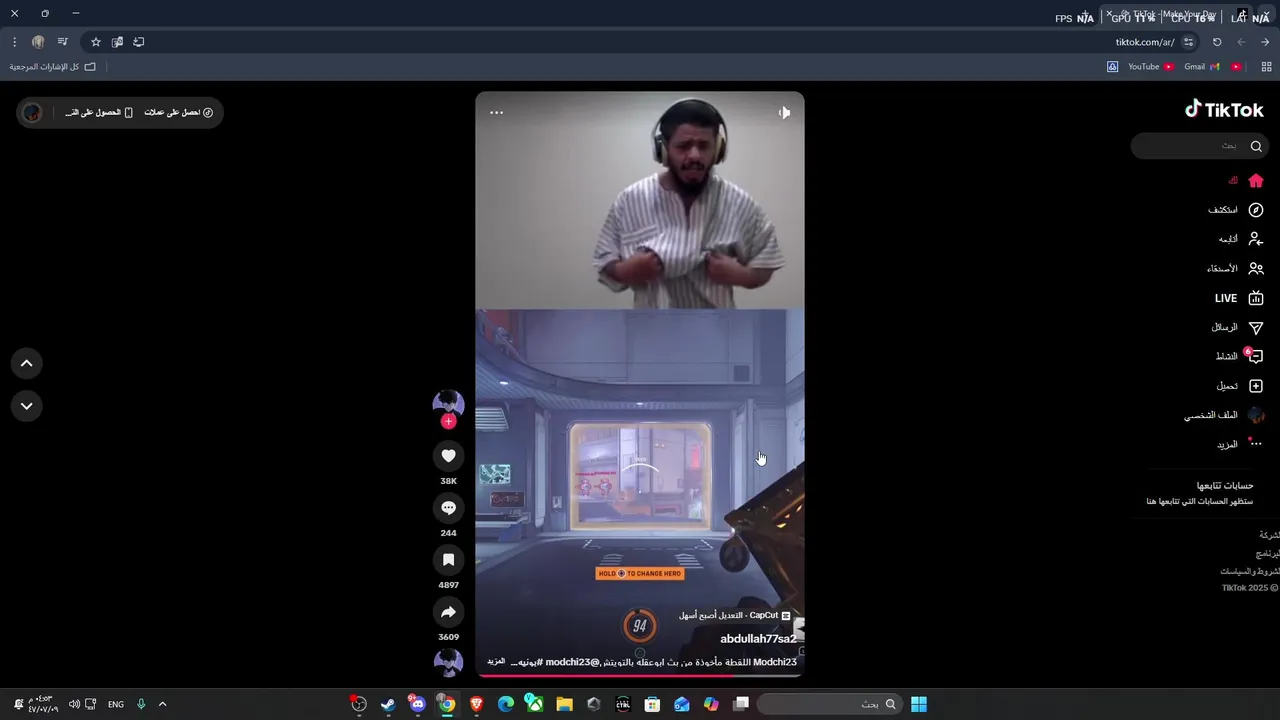Open the Messages icon (الرسائل)
The width and height of the screenshot is (1280, 720).
1256,327
